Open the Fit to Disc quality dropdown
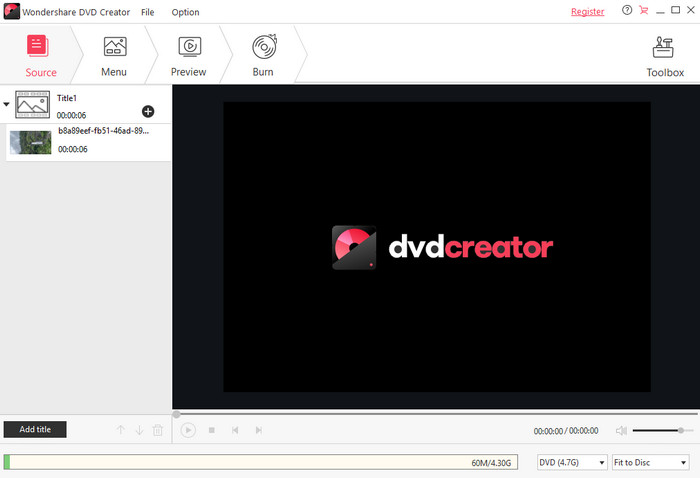The image size is (700, 478). coord(650,462)
